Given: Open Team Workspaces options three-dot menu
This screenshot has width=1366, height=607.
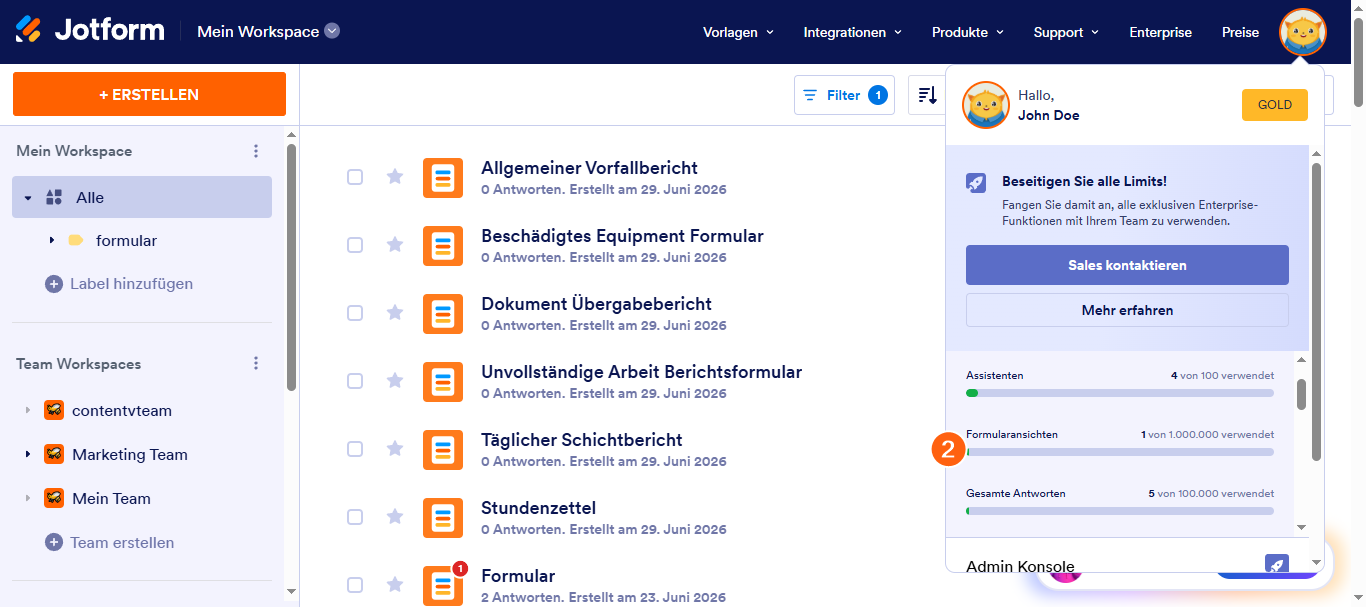Looking at the screenshot, I should click(256, 364).
